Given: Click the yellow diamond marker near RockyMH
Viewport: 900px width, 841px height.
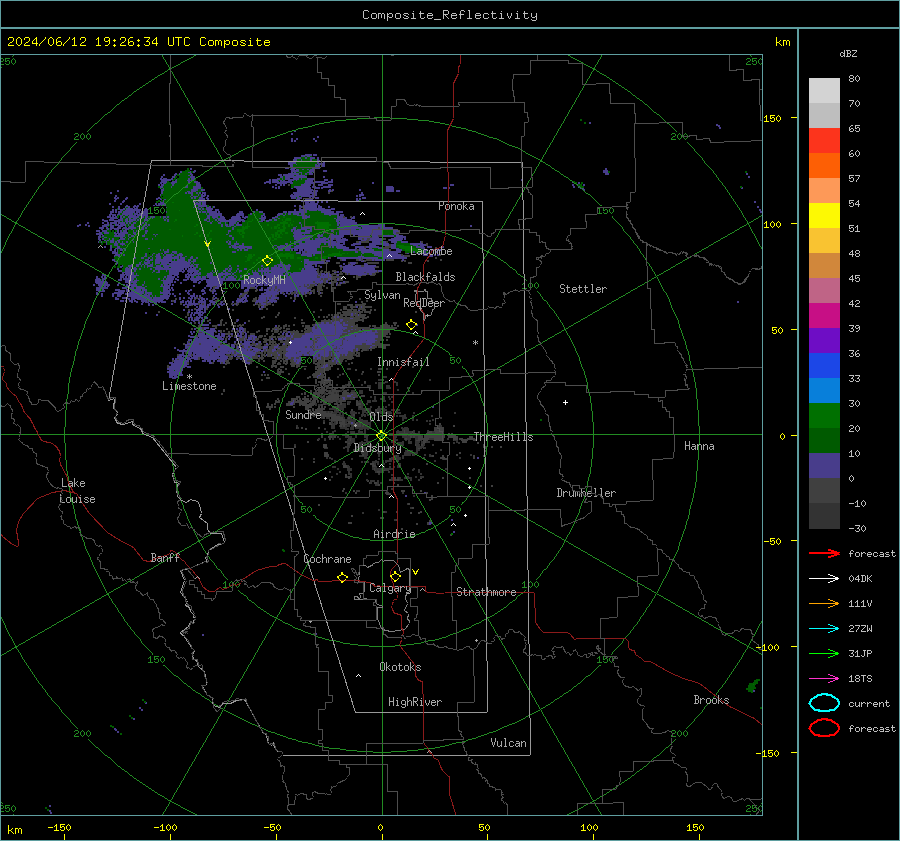Looking at the screenshot, I should click(267, 261).
